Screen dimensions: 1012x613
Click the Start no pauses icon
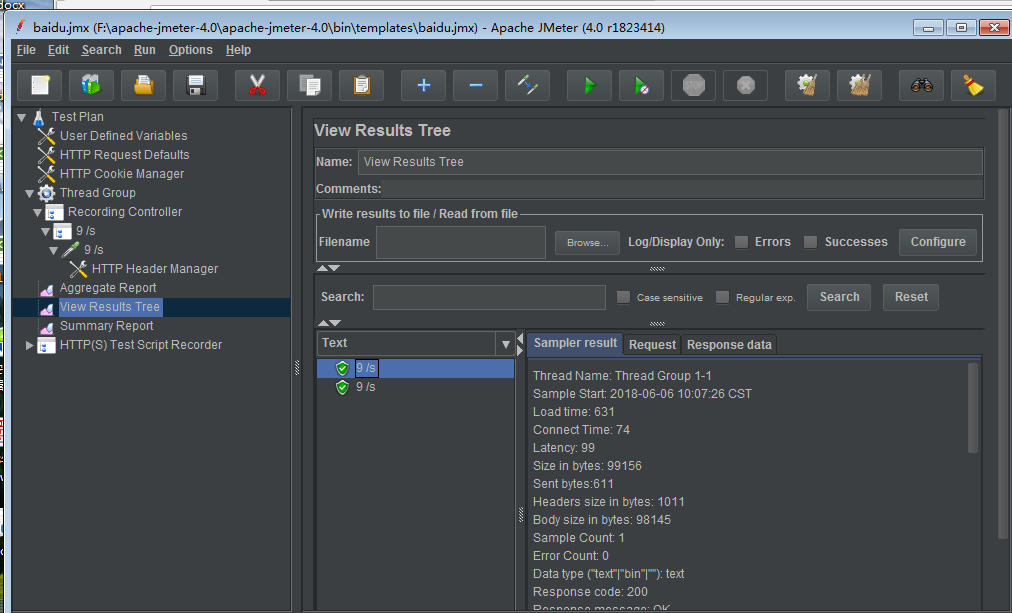coord(641,86)
